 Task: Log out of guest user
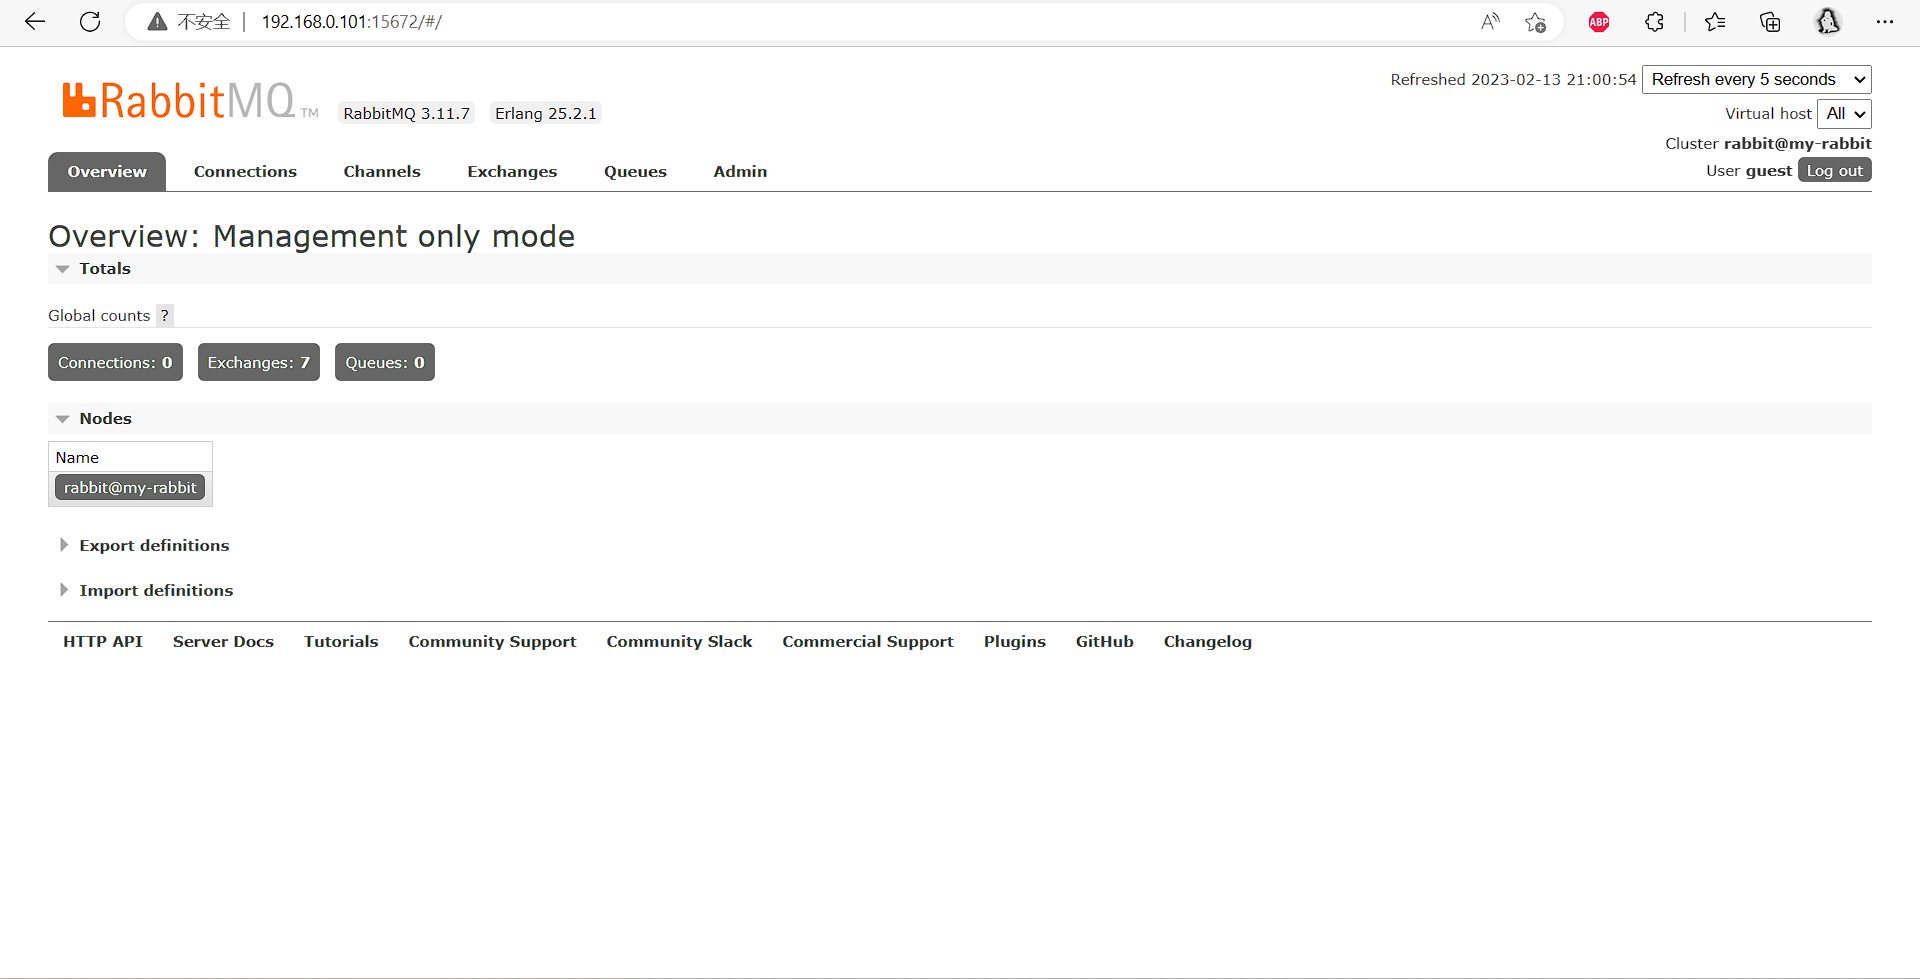point(1835,171)
